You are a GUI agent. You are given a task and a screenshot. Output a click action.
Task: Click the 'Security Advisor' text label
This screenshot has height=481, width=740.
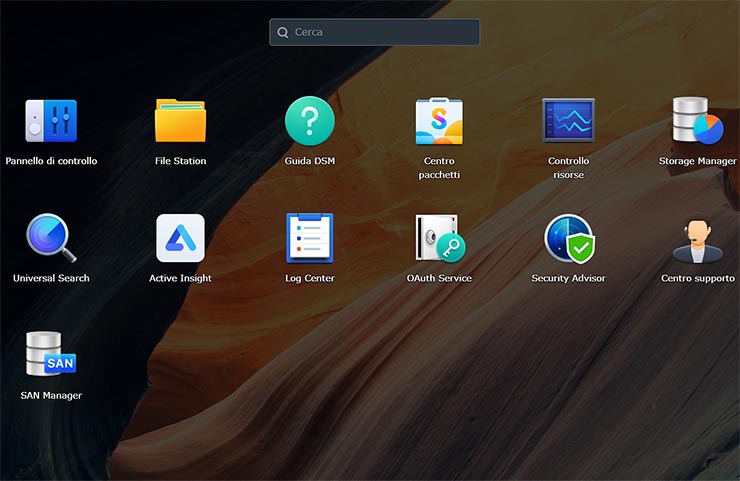click(x=568, y=278)
